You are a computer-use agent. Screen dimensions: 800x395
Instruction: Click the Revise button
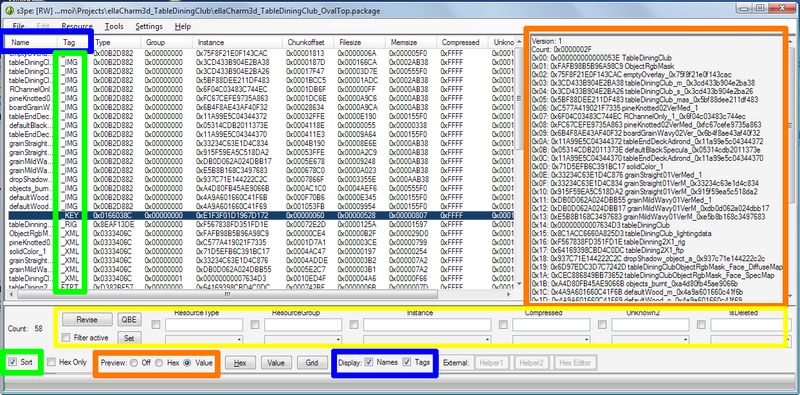(x=87, y=319)
